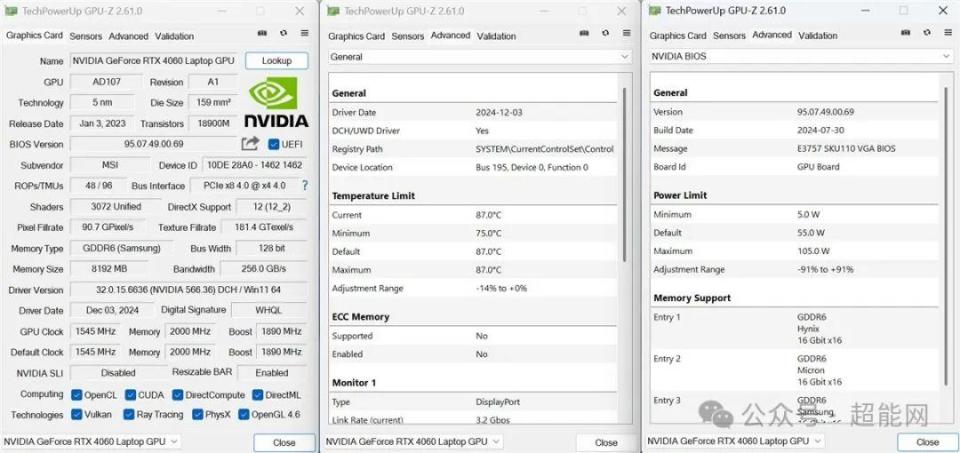Switch to Sensors tab in first window

[86, 36]
